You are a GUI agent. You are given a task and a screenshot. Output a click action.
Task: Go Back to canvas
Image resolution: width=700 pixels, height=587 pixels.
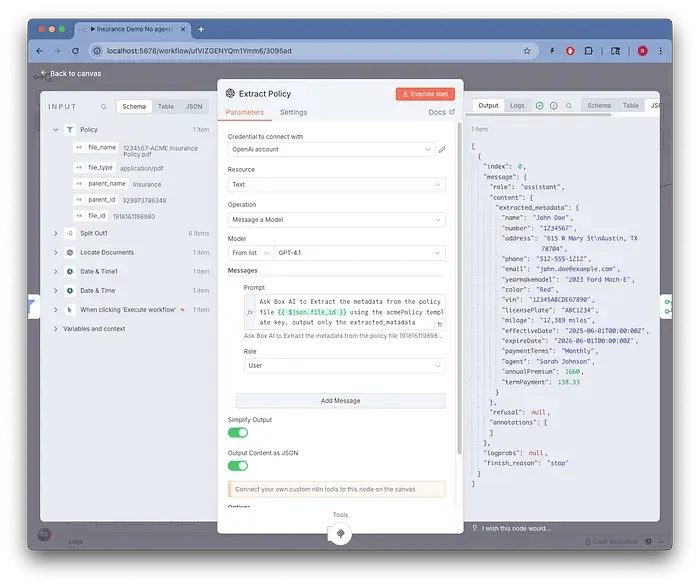(71, 74)
